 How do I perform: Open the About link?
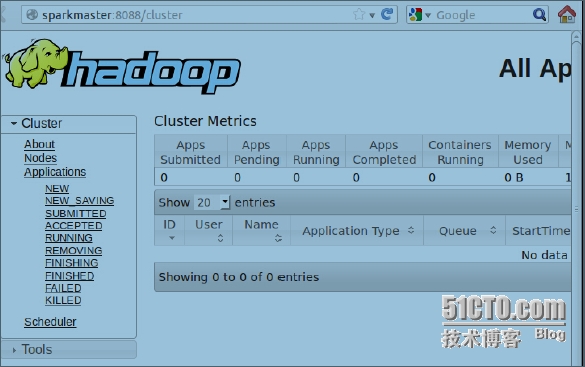coord(40,144)
